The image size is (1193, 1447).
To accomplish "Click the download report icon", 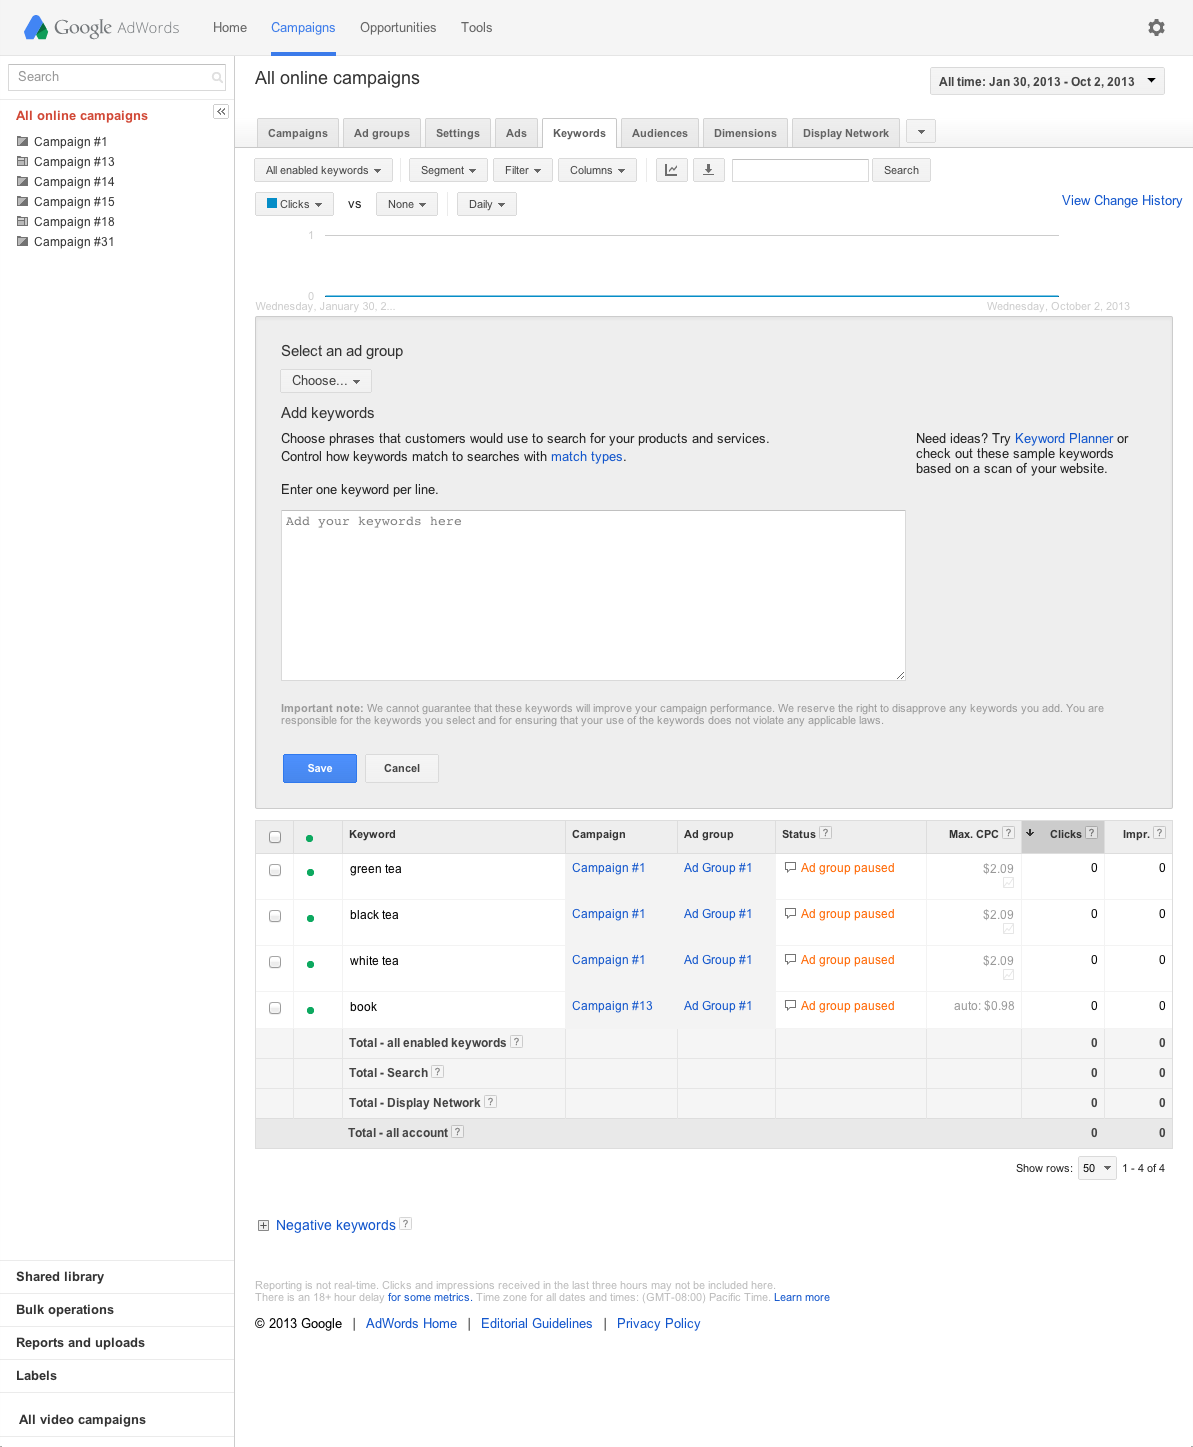I will 709,170.
